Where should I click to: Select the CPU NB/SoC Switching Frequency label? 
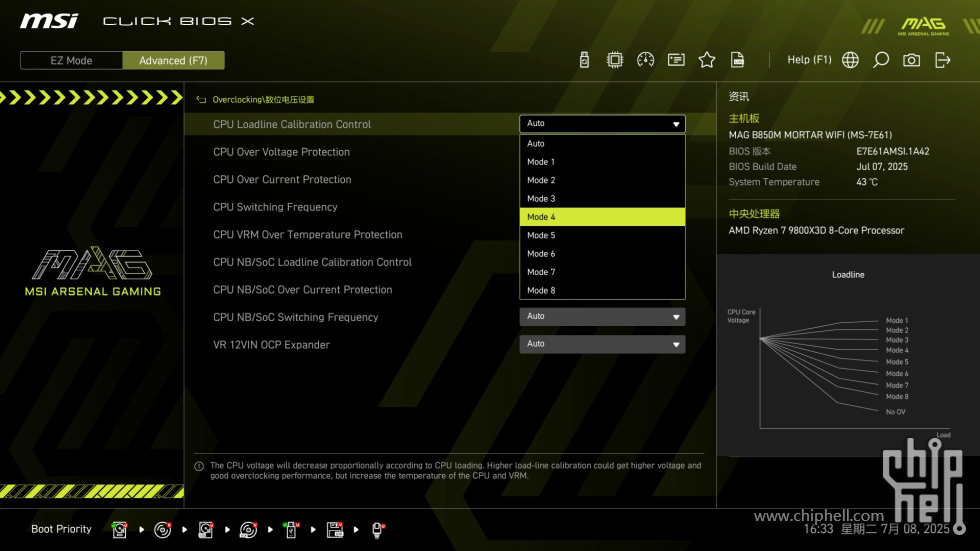pos(296,317)
